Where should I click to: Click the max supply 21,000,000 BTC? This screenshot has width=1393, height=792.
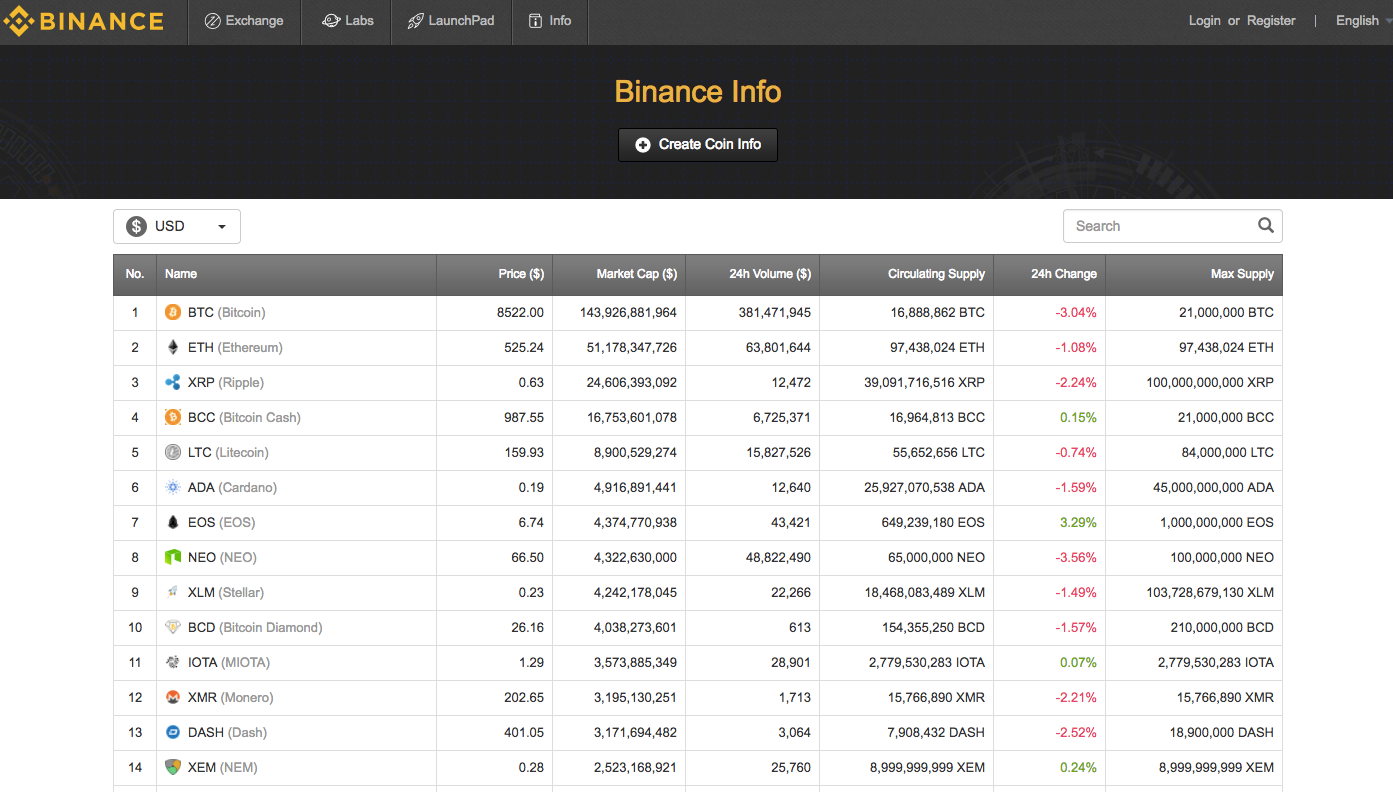pos(1227,313)
